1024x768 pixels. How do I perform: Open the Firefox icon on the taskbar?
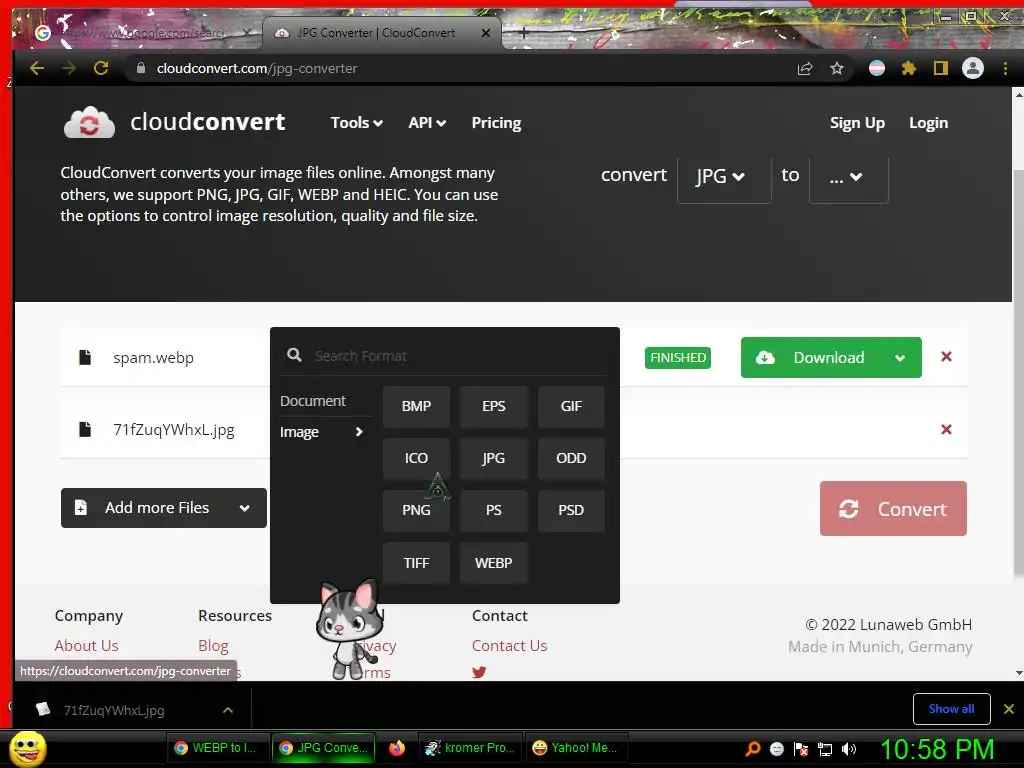click(396, 748)
